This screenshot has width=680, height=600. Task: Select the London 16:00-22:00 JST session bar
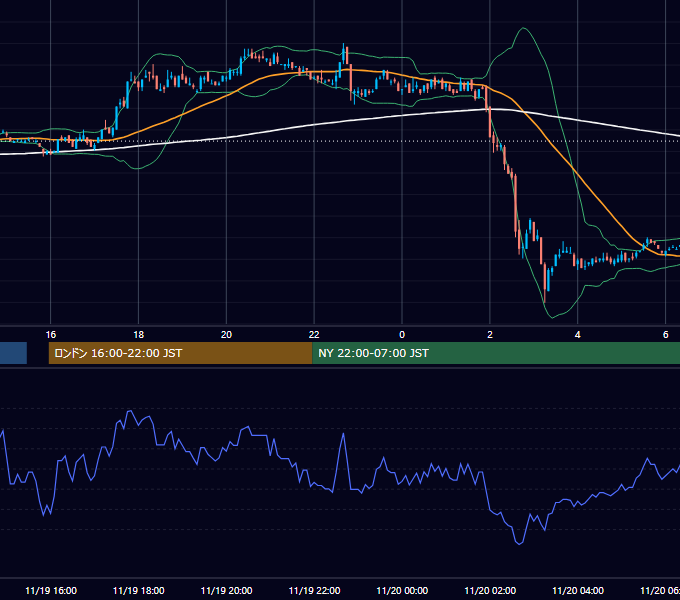[180, 353]
